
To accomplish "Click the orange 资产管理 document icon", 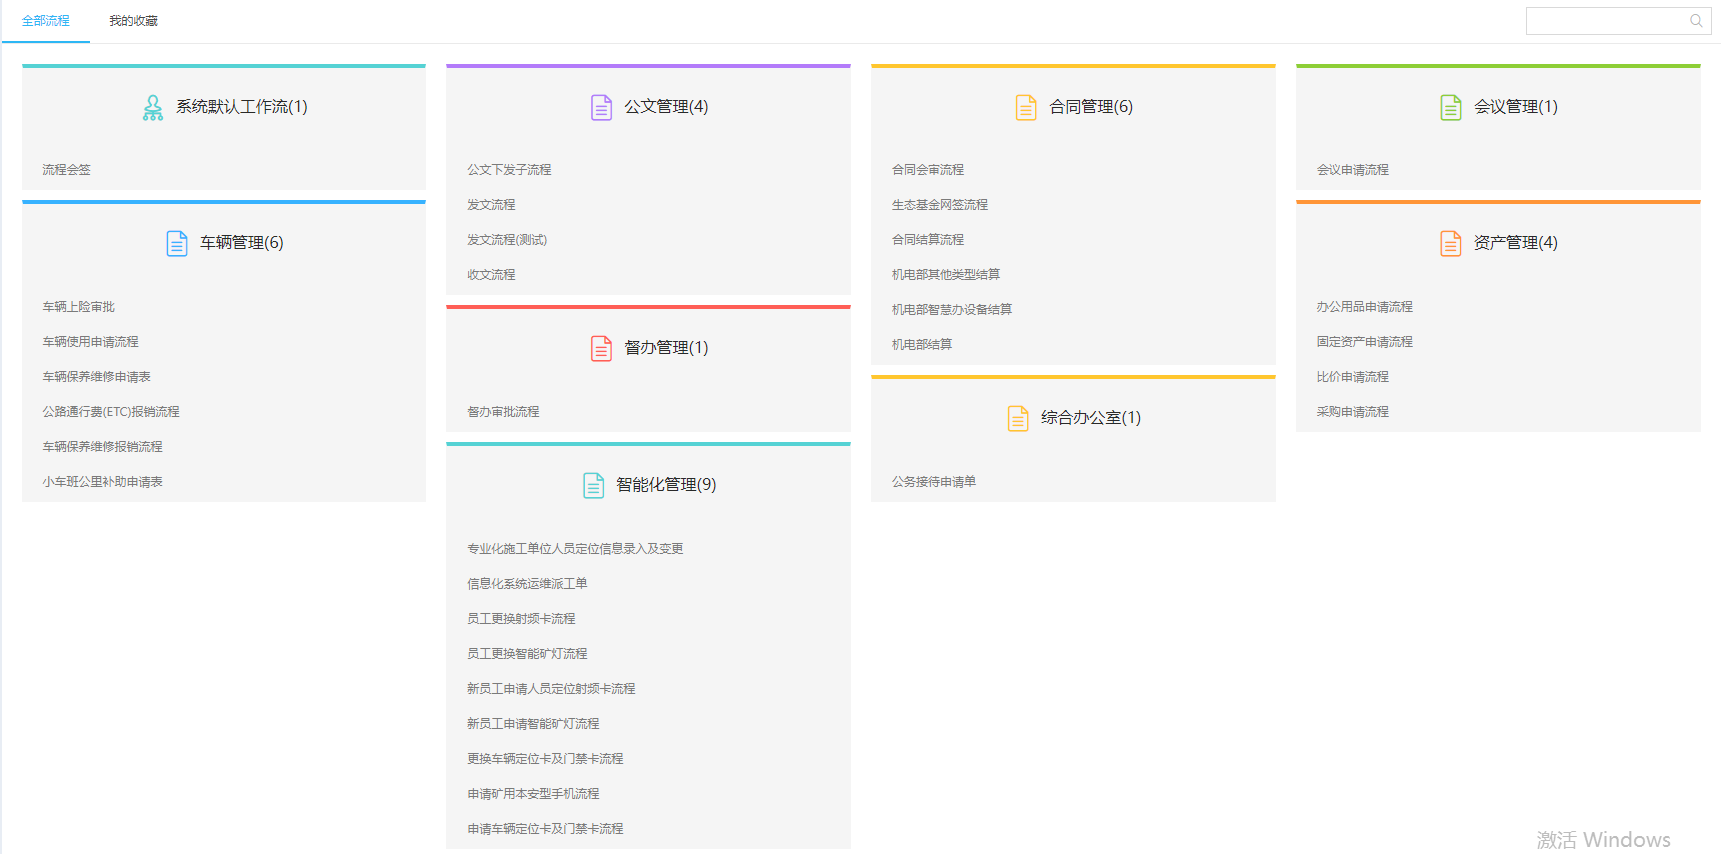I will coord(1450,244).
